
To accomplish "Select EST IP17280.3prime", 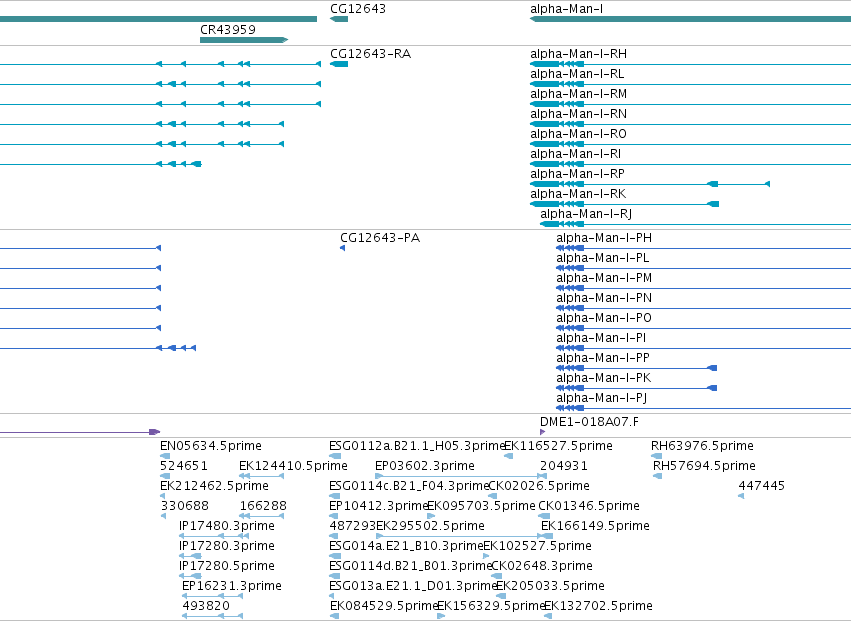I will 226,546.
